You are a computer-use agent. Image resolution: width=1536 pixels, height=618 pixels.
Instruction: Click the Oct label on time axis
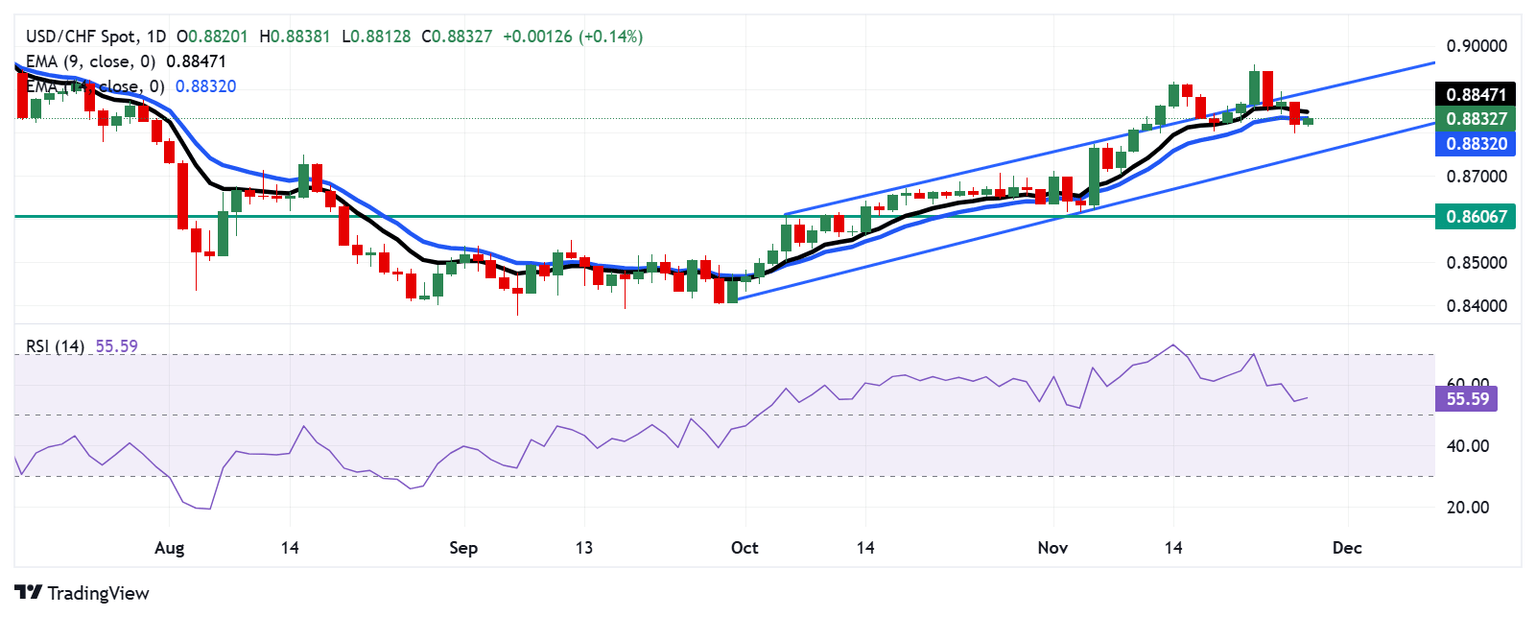coord(745,549)
